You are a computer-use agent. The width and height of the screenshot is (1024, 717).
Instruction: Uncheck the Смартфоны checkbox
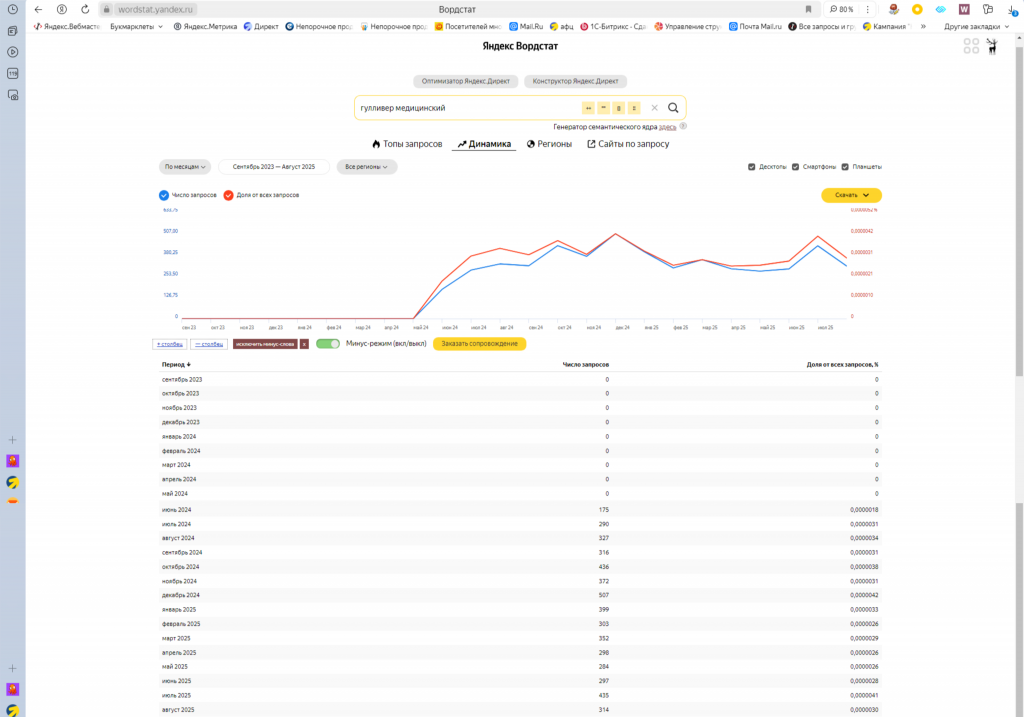[795, 167]
